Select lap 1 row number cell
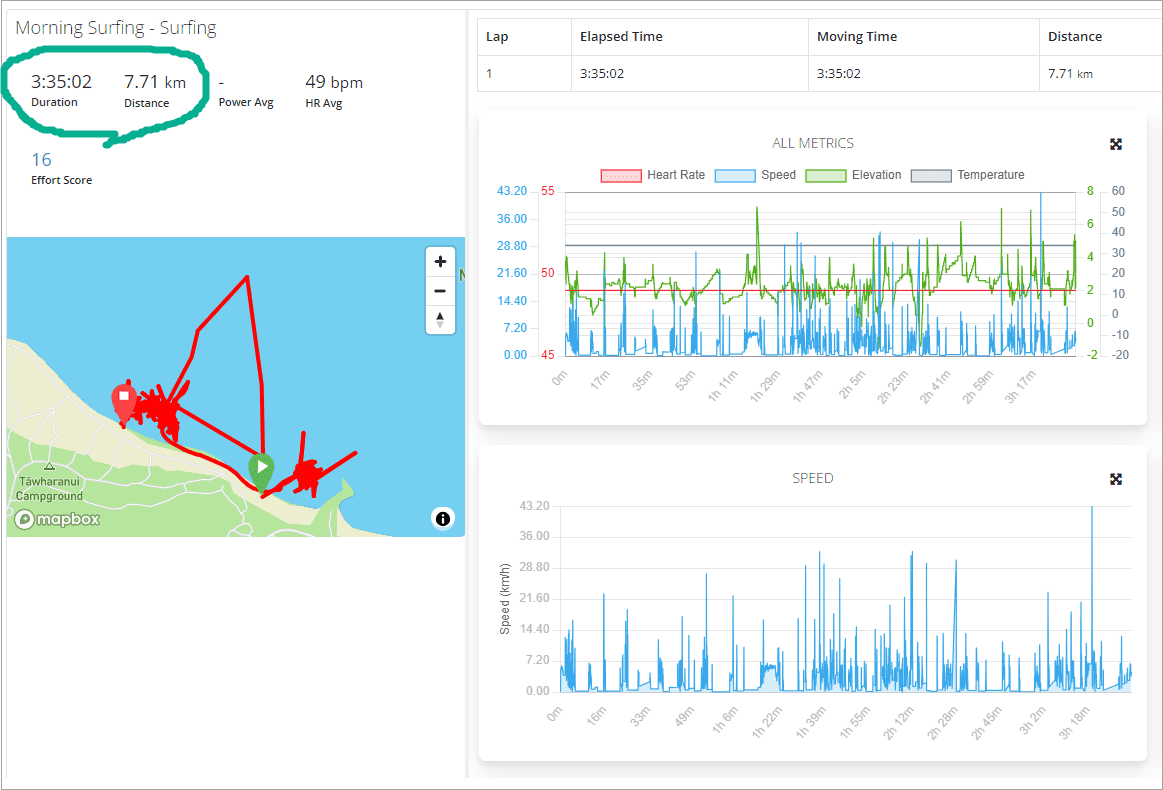 click(x=524, y=73)
